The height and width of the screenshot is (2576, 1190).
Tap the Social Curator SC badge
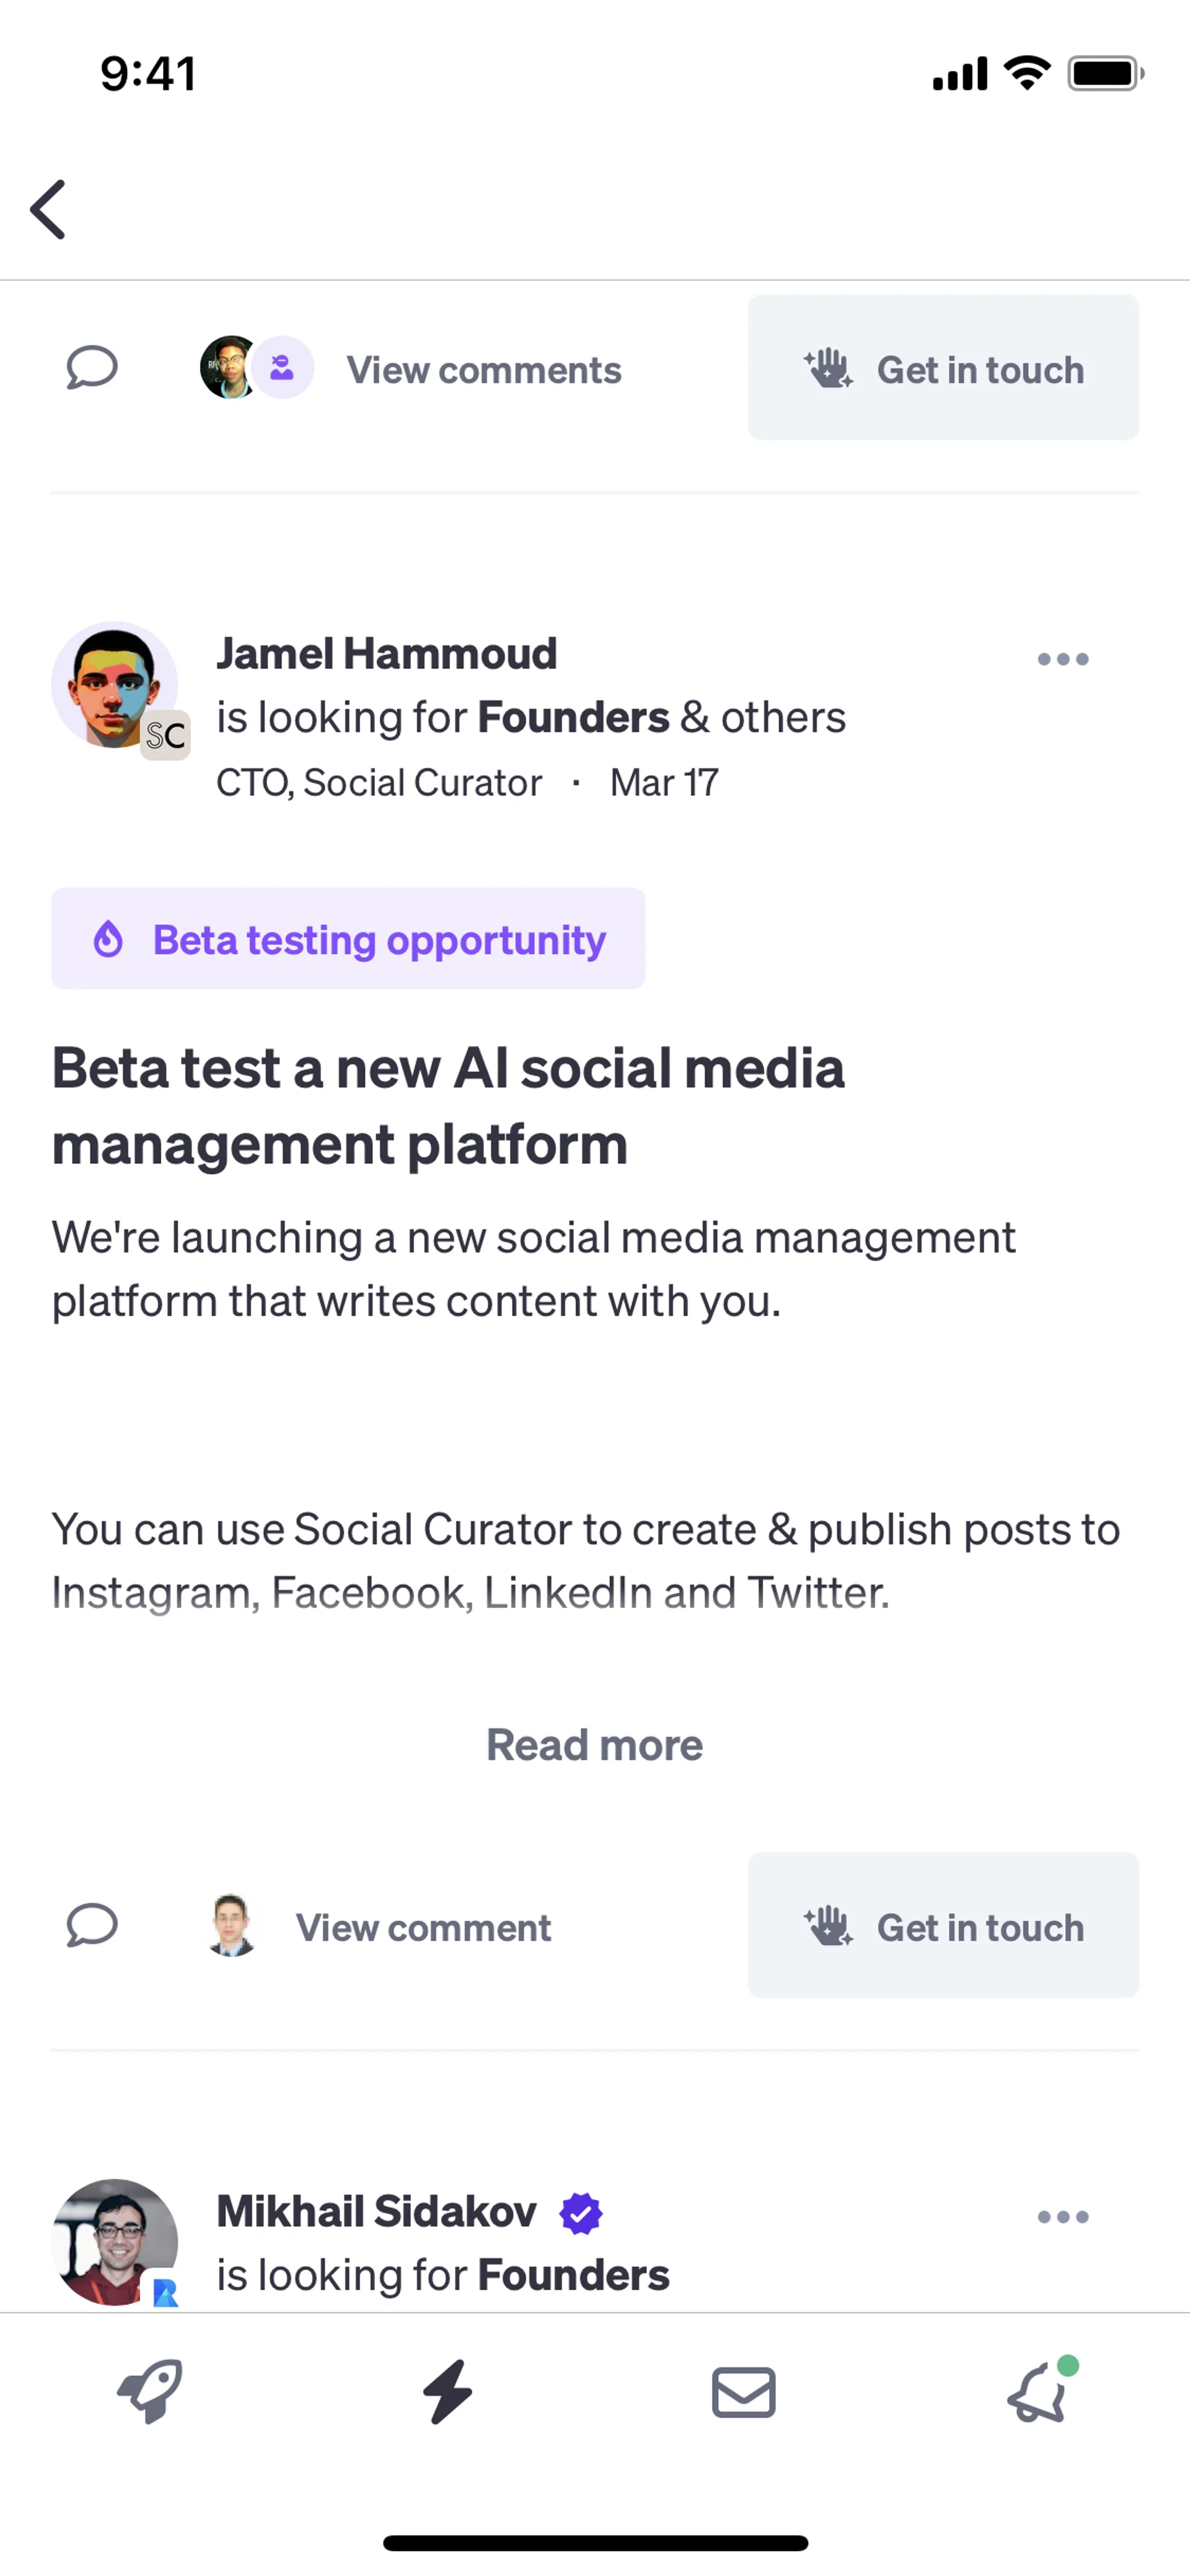click(x=165, y=736)
